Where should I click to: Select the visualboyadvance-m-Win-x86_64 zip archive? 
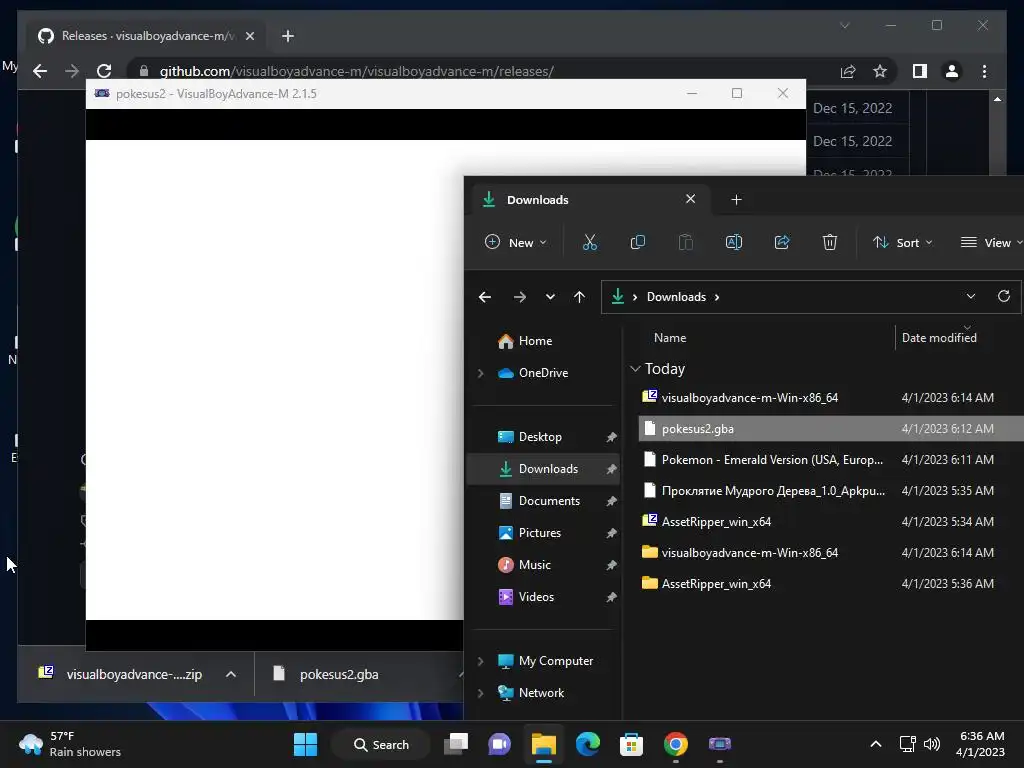click(x=831, y=398)
